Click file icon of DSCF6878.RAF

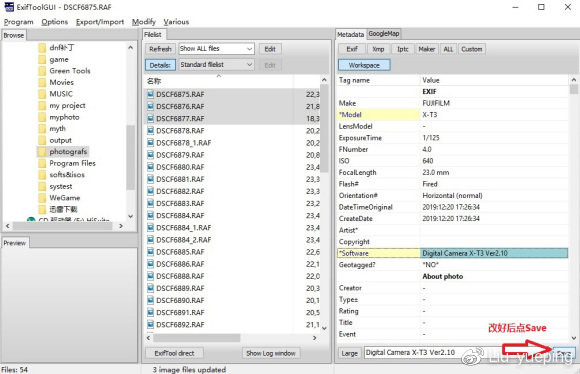coord(151,131)
